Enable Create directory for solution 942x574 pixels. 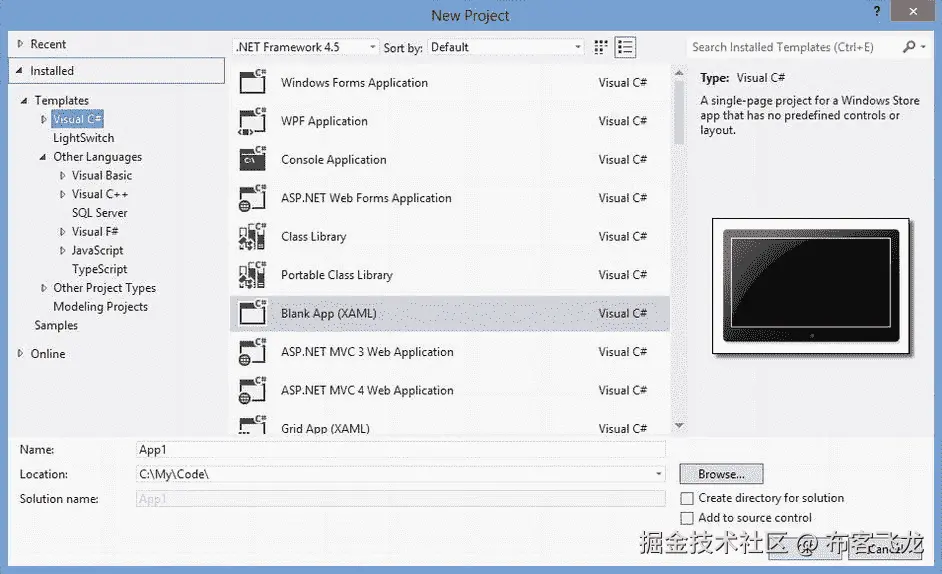[687, 498]
